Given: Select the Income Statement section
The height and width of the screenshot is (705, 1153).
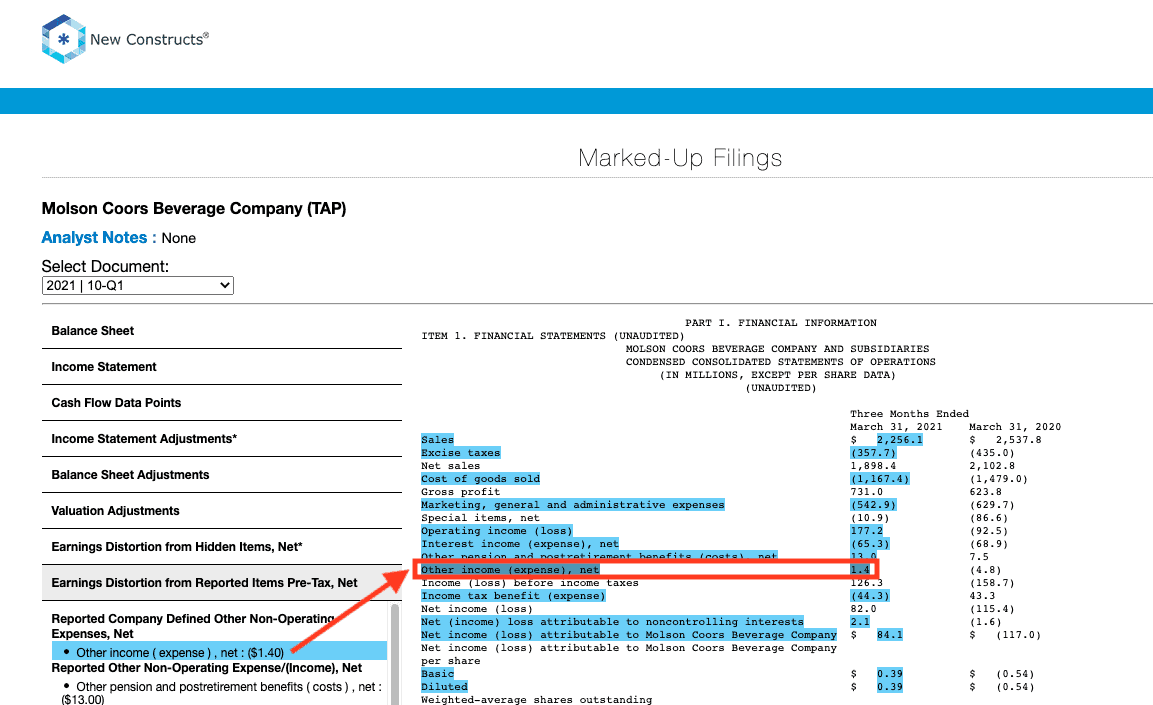Looking at the screenshot, I should (x=221, y=367).
